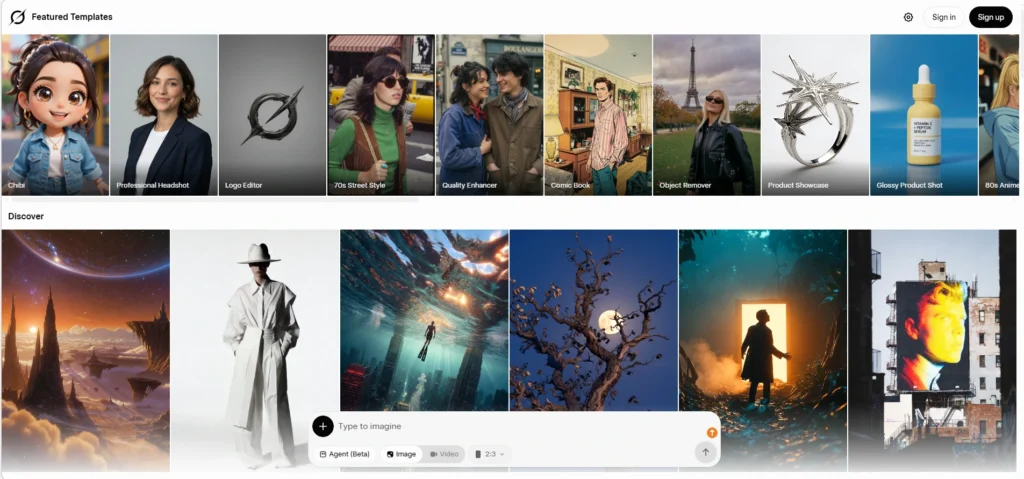Image resolution: width=1024 pixels, height=479 pixels.
Task: Open the Professional Headshot template
Action: [164, 115]
